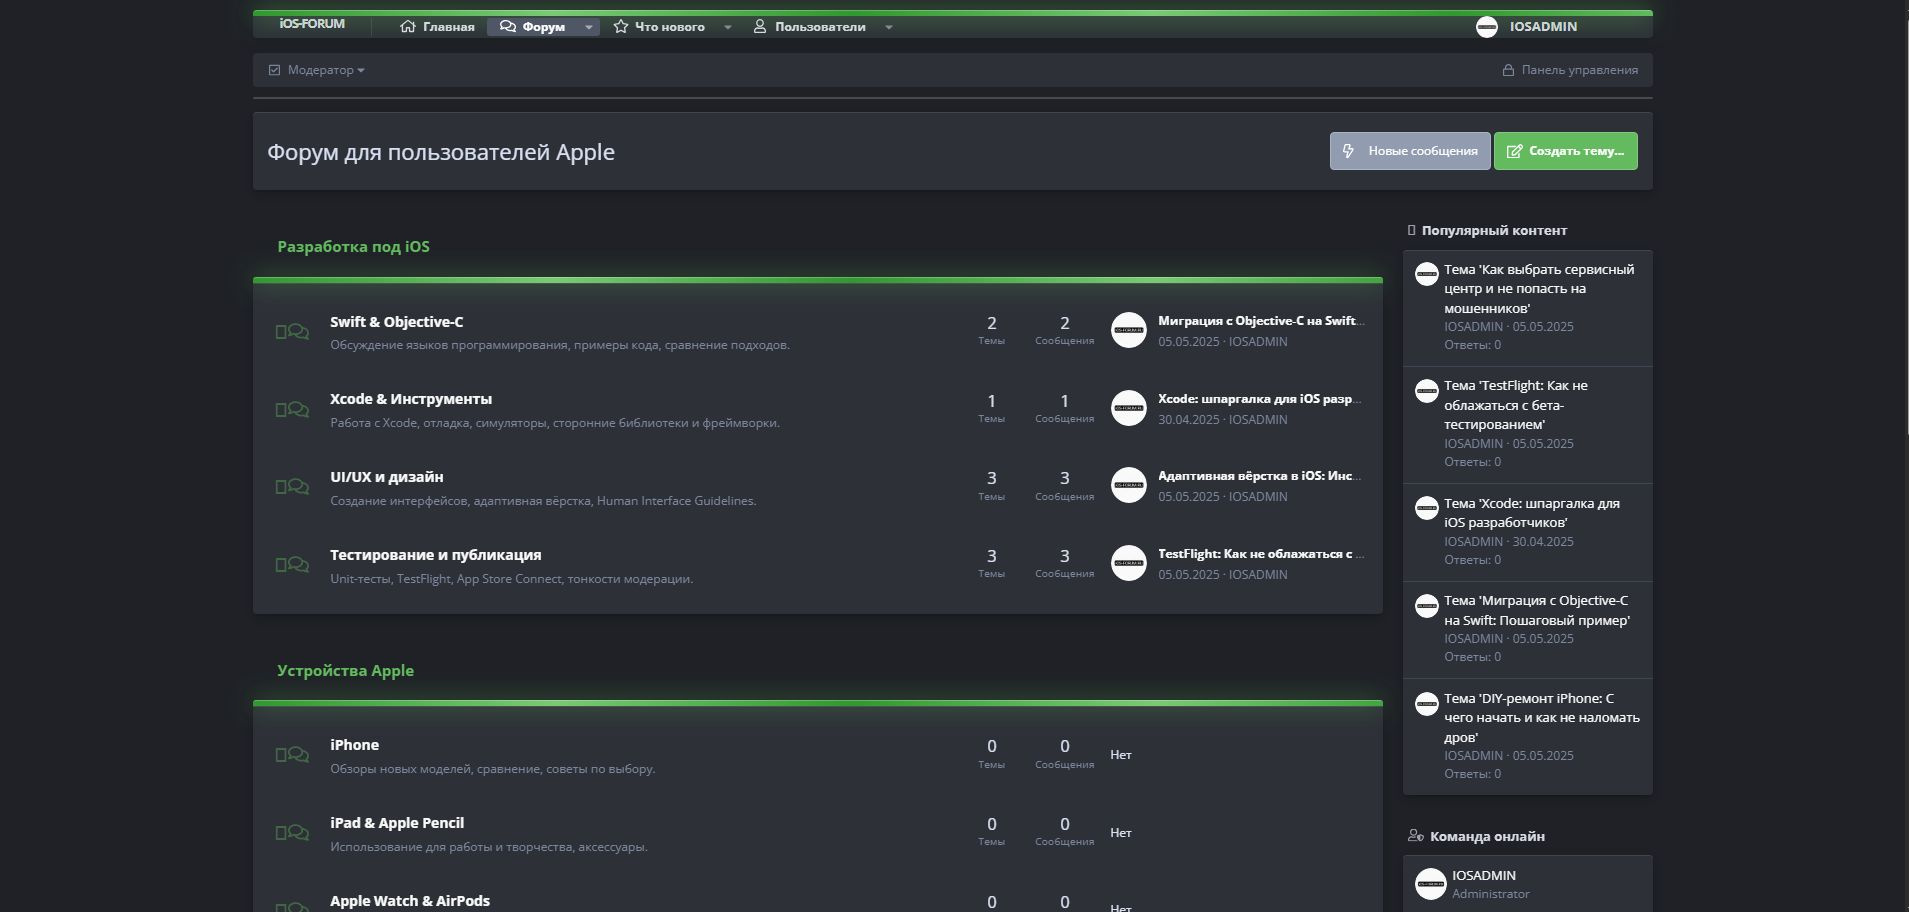Click the iOS-FORUM logo
The image size is (1909, 912).
coord(312,24)
